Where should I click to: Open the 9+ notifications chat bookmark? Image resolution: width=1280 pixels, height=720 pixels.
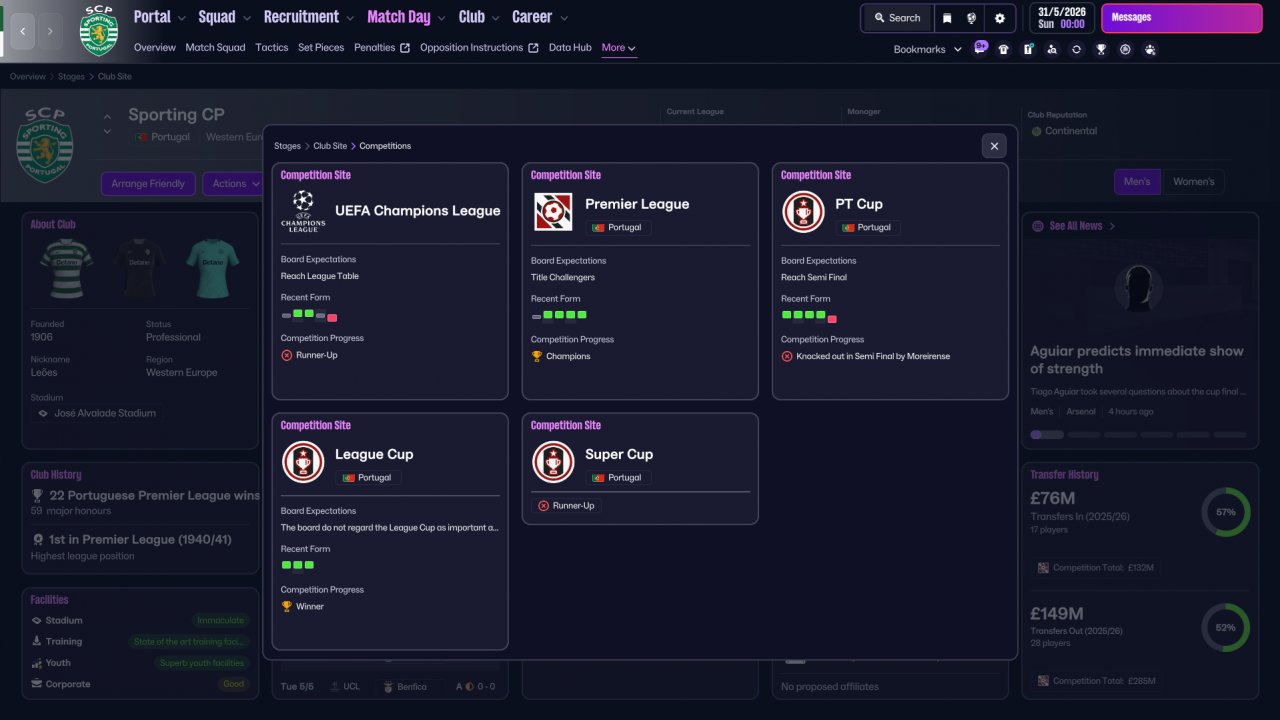click(x=980, y=48)
